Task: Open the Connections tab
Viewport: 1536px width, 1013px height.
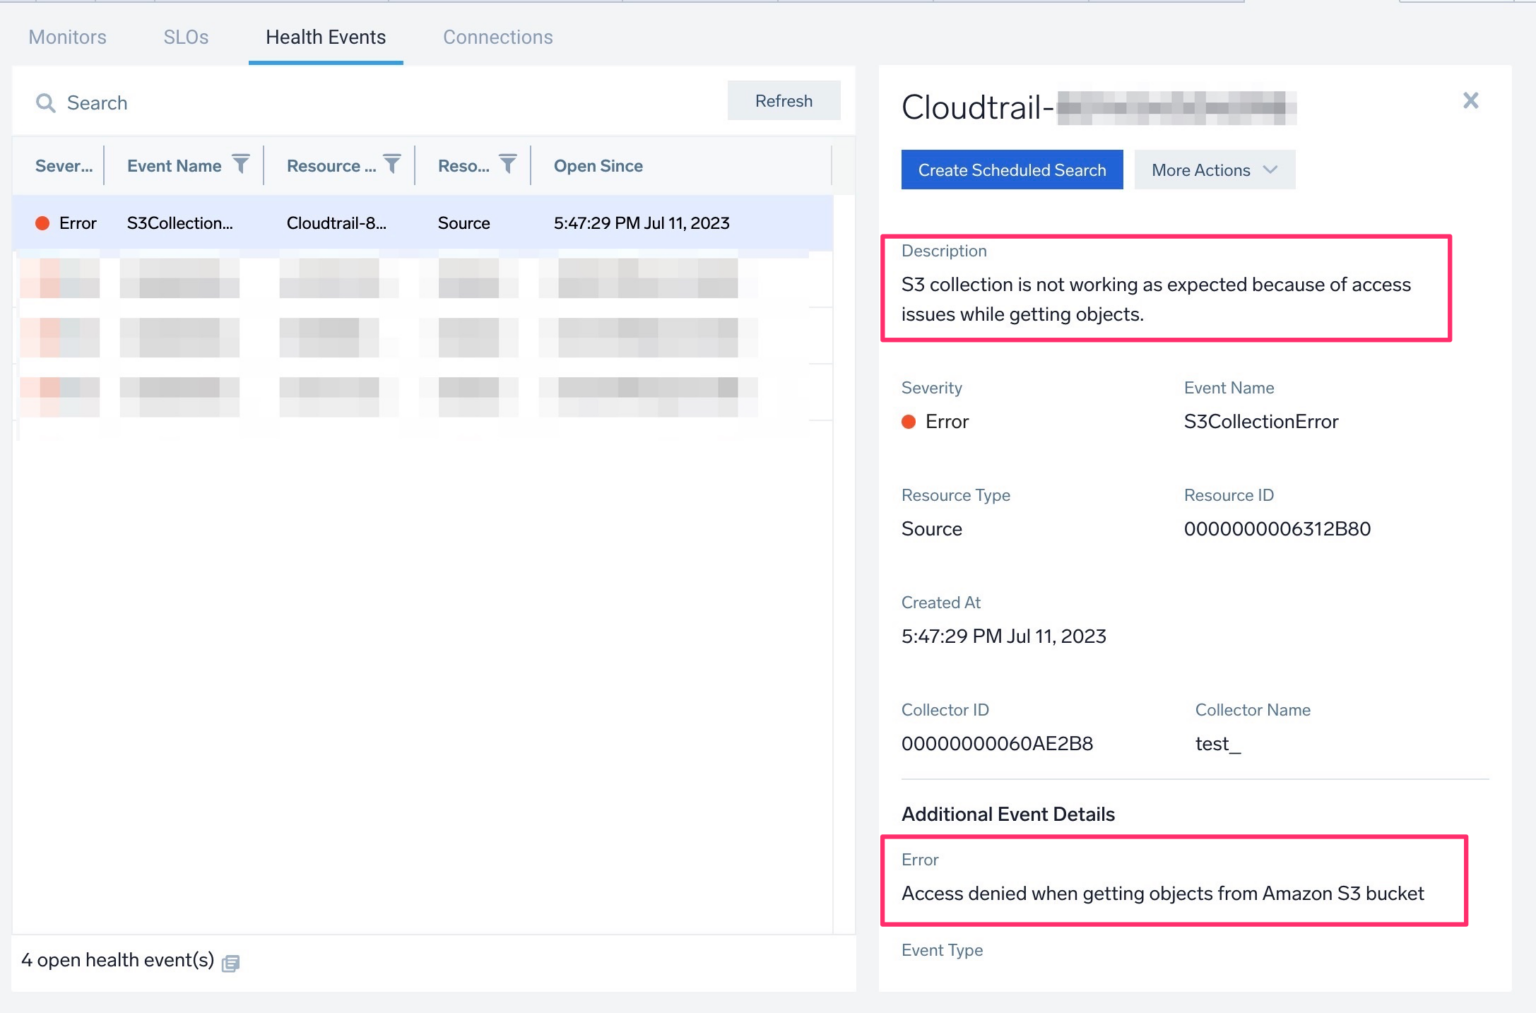Action: (x=497, y=37)
